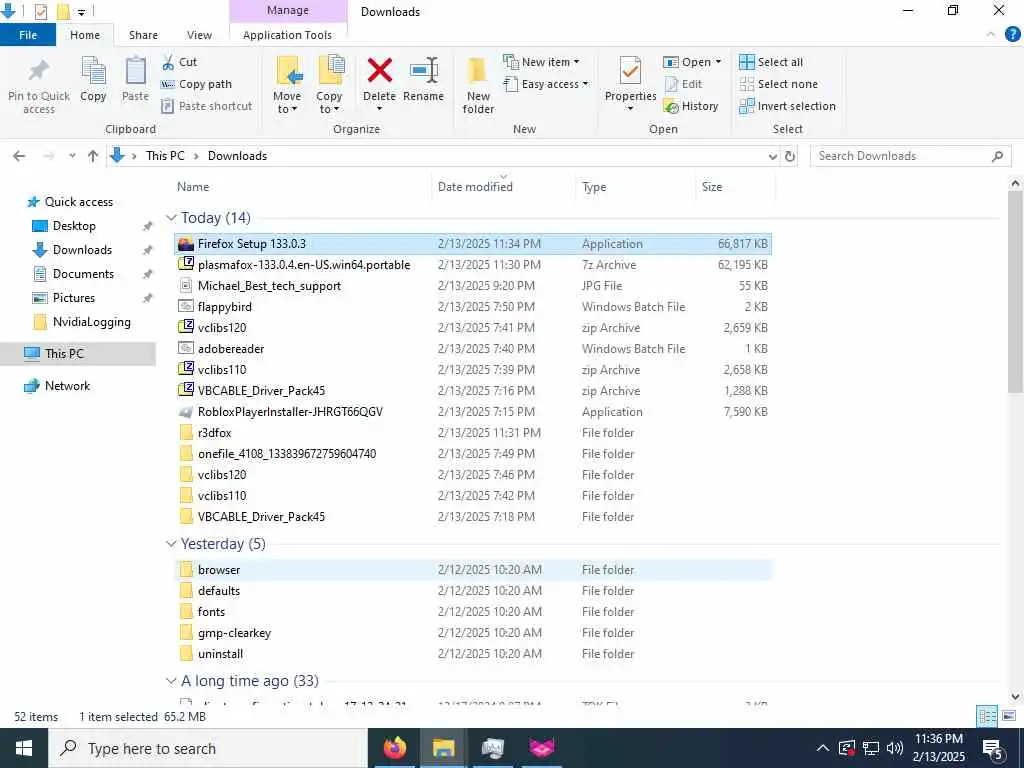
Task: Click the red Delete icon
Action: pyautogui.click(x=379, y=71)
